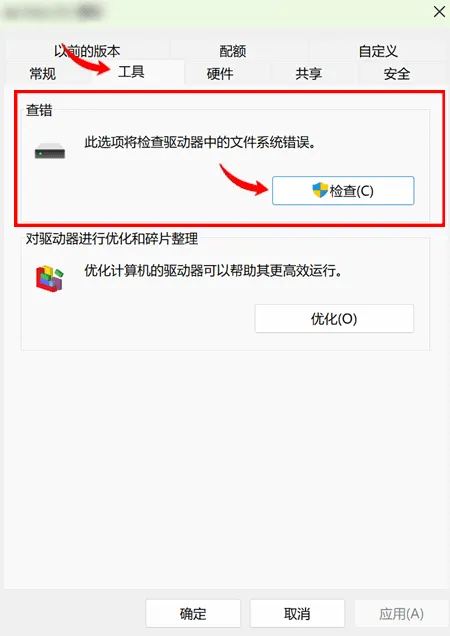Switch to the 以前的版本 tab
Screen dimensions: 450x636
pyautogui.click(x=87, y=51)
